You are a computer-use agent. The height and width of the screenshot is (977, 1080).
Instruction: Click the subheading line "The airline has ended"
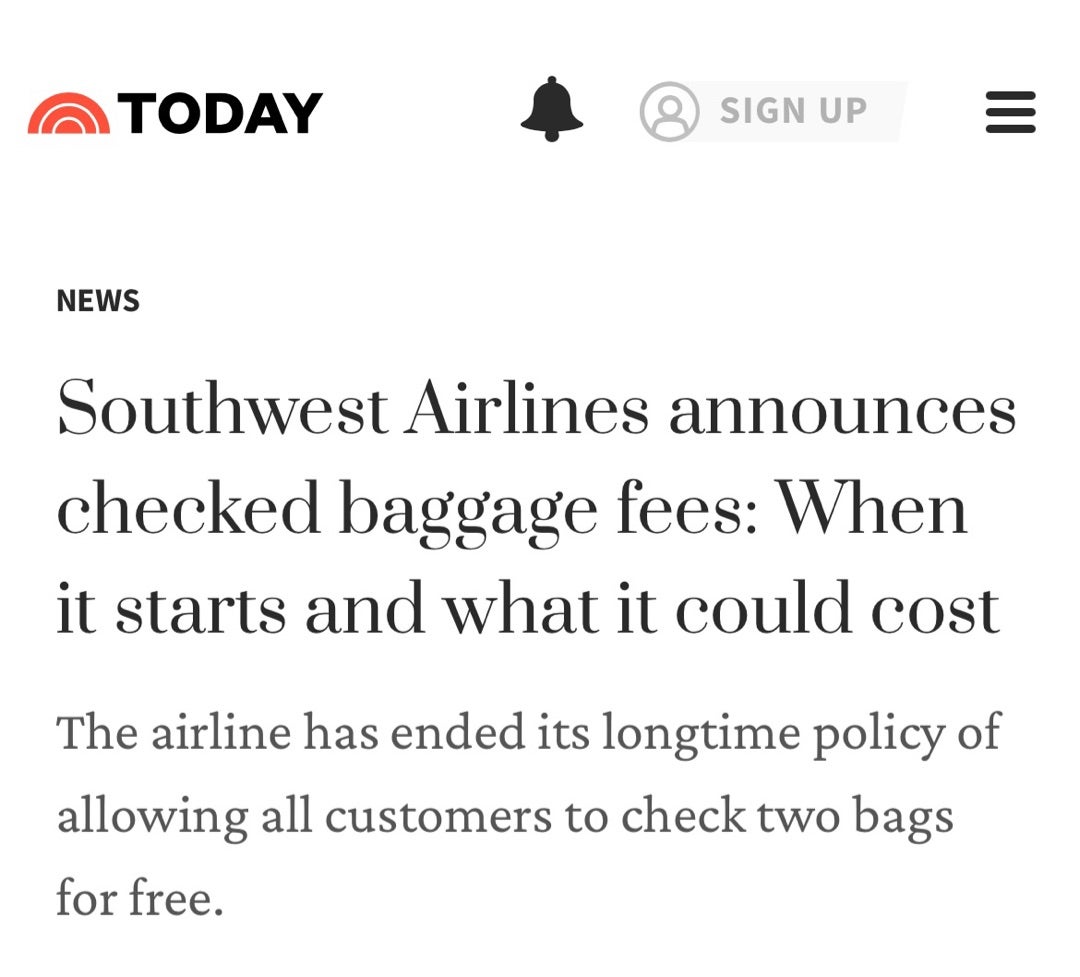click(528, 733)
